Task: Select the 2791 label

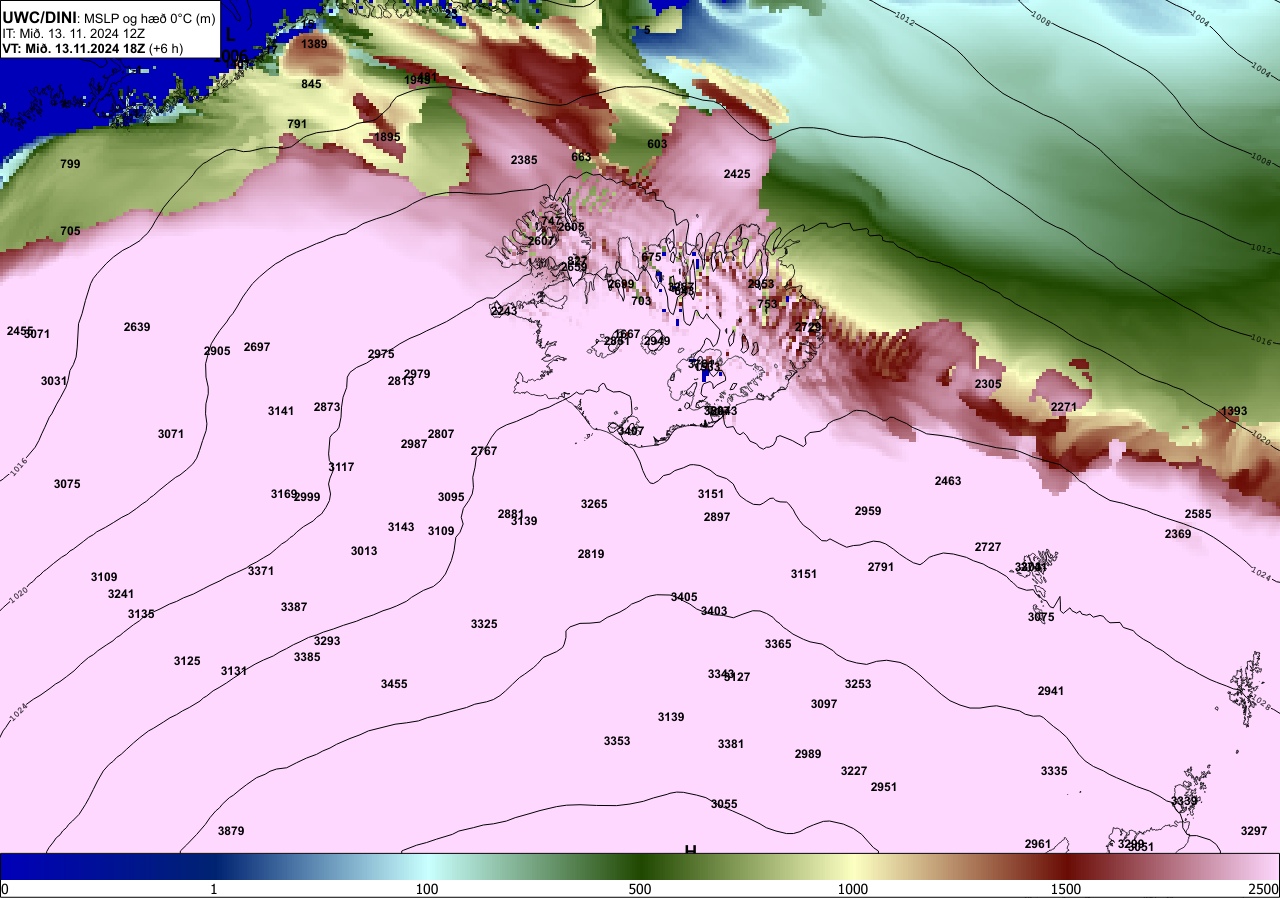Action: pyautogui.click(x=881, y=567)
